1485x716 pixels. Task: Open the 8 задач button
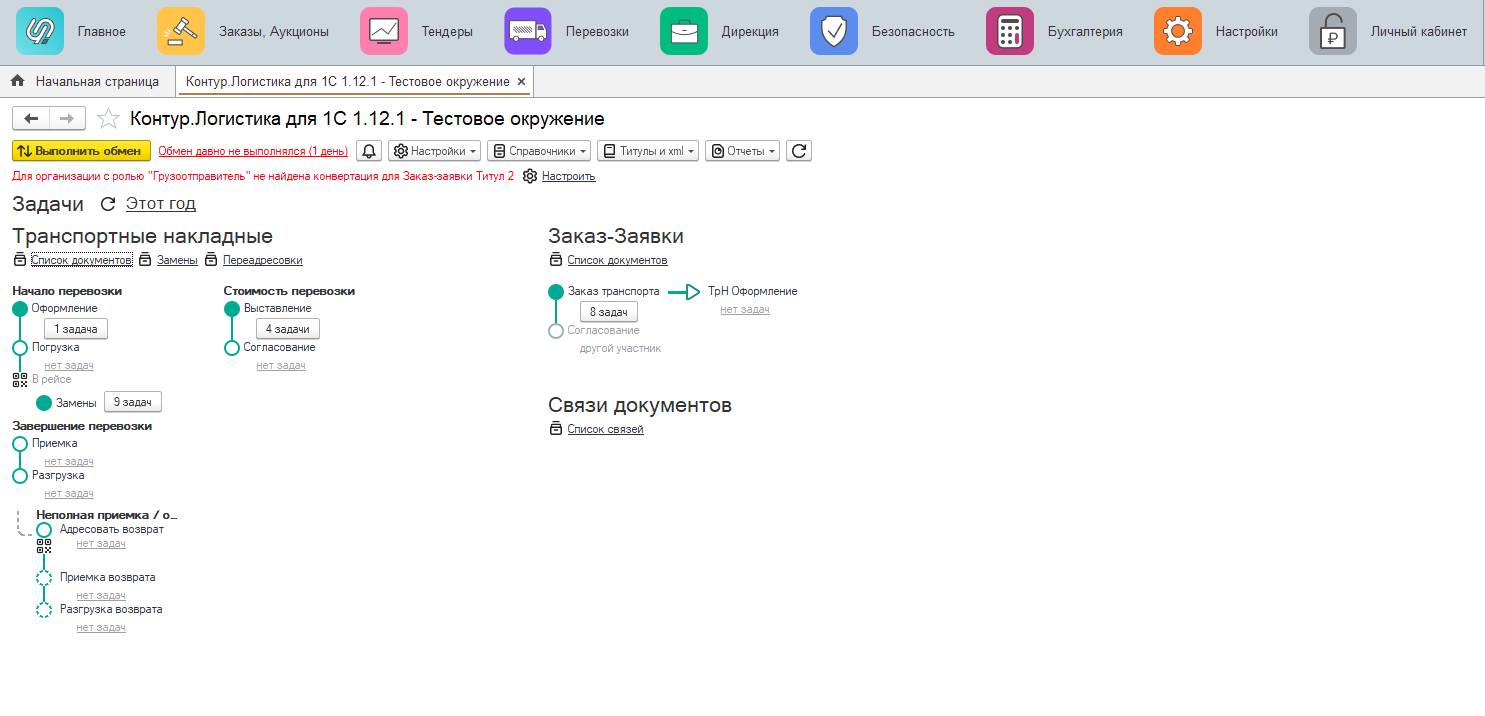coord(609,312)
